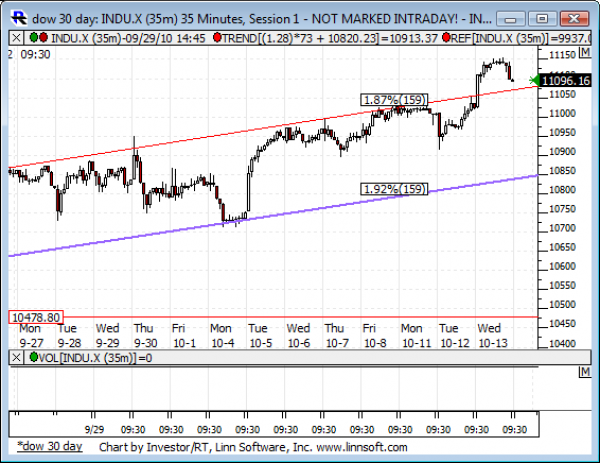600x463 pixels.
Task: Click the Wed 9-29 date label
Action: (x=108, y=336)
